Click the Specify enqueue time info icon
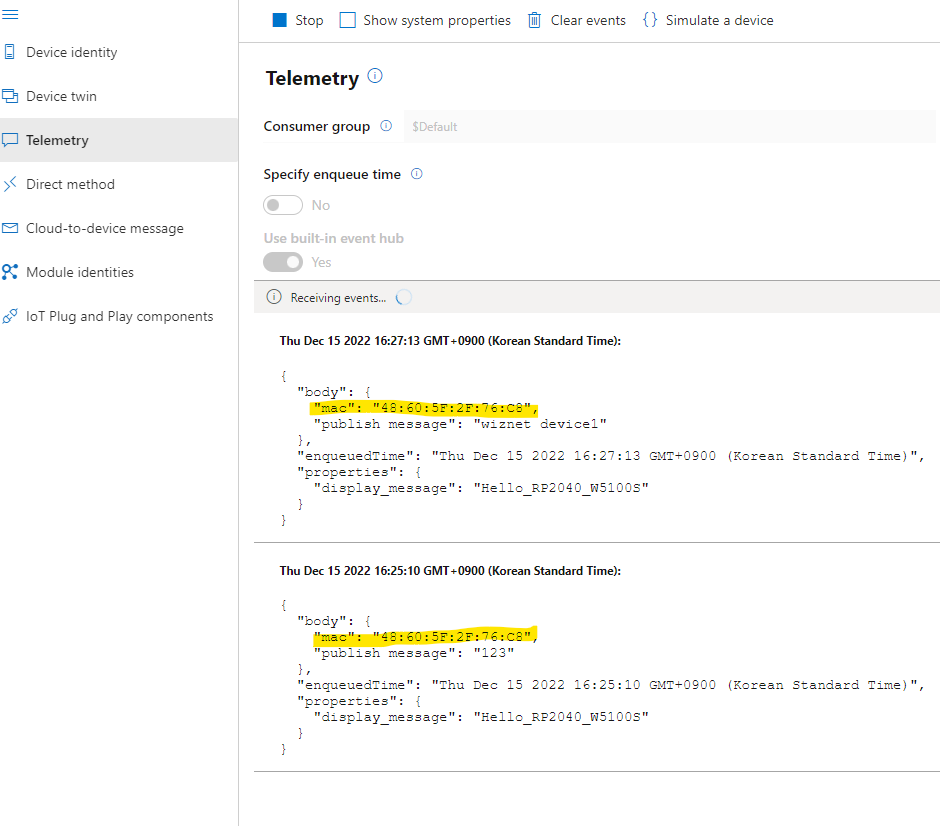 [417, 174]
